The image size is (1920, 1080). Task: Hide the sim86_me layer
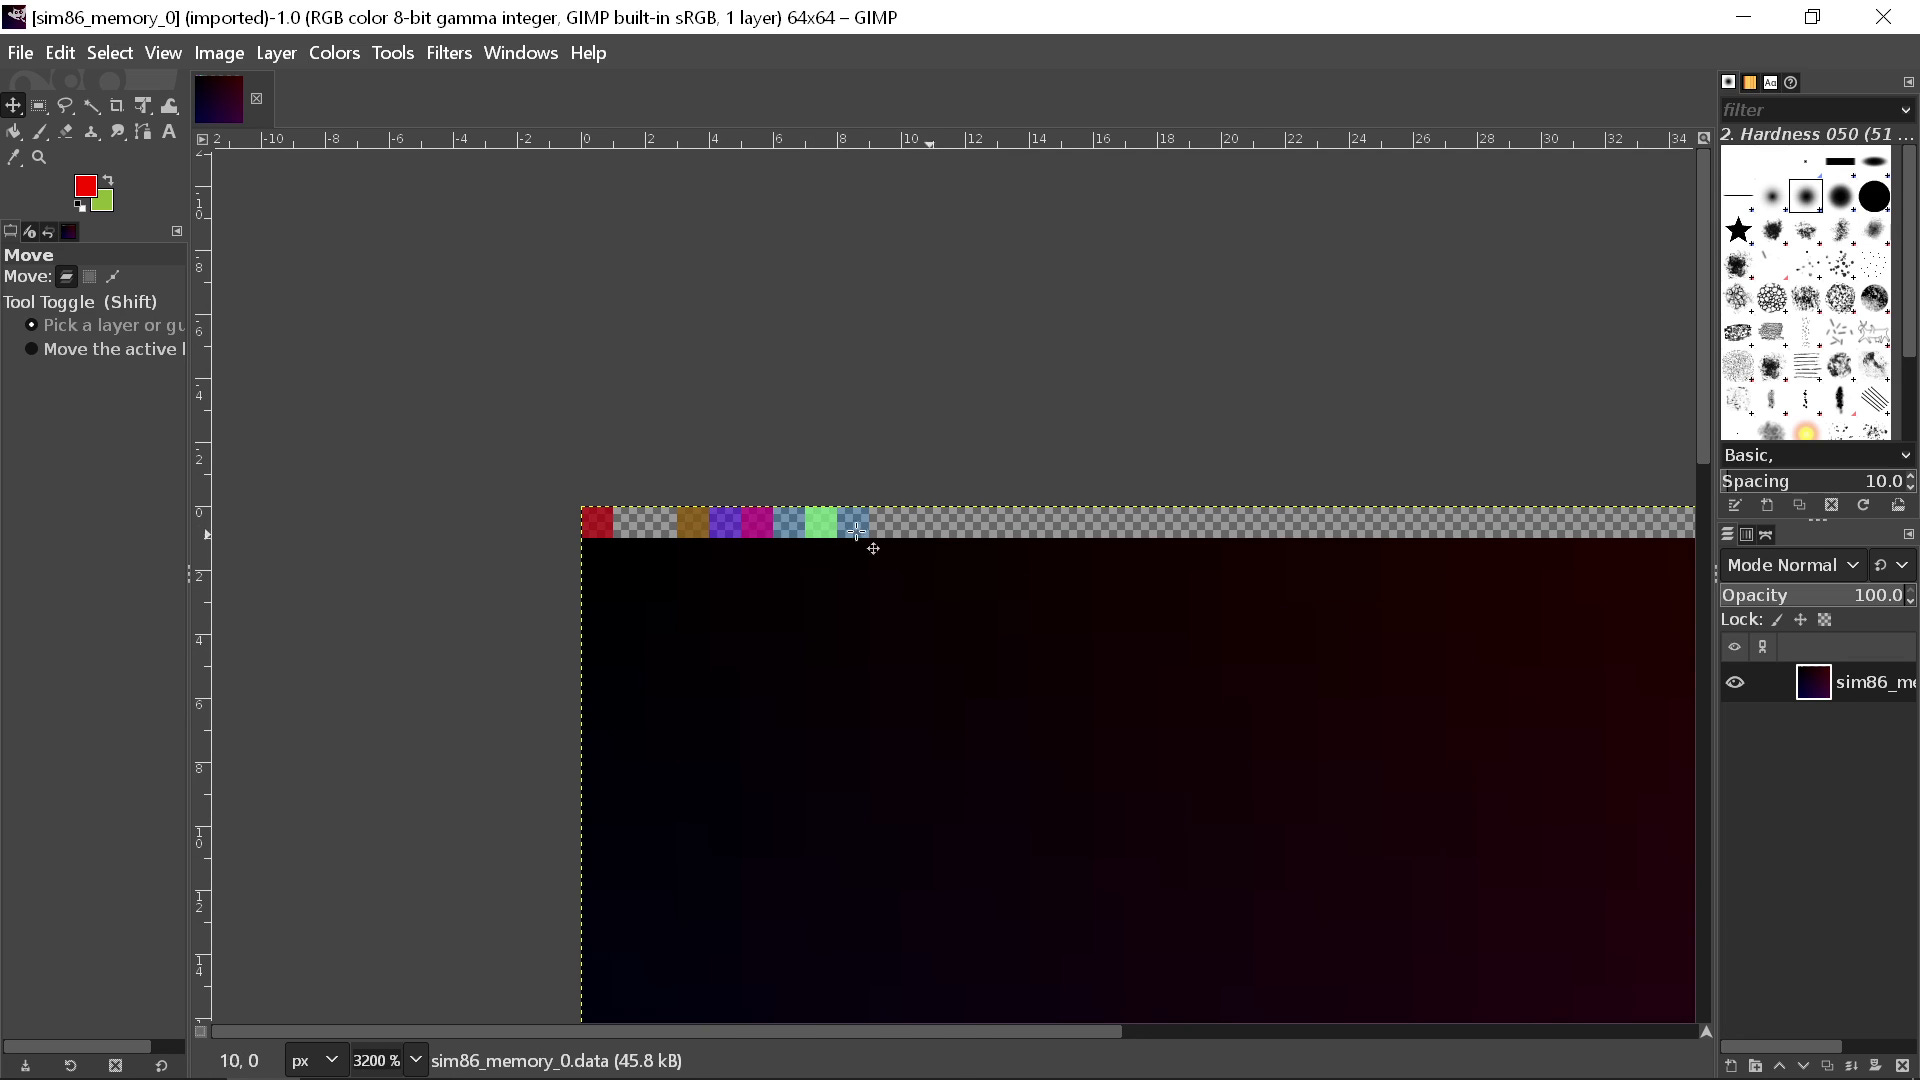(1735, 682)
